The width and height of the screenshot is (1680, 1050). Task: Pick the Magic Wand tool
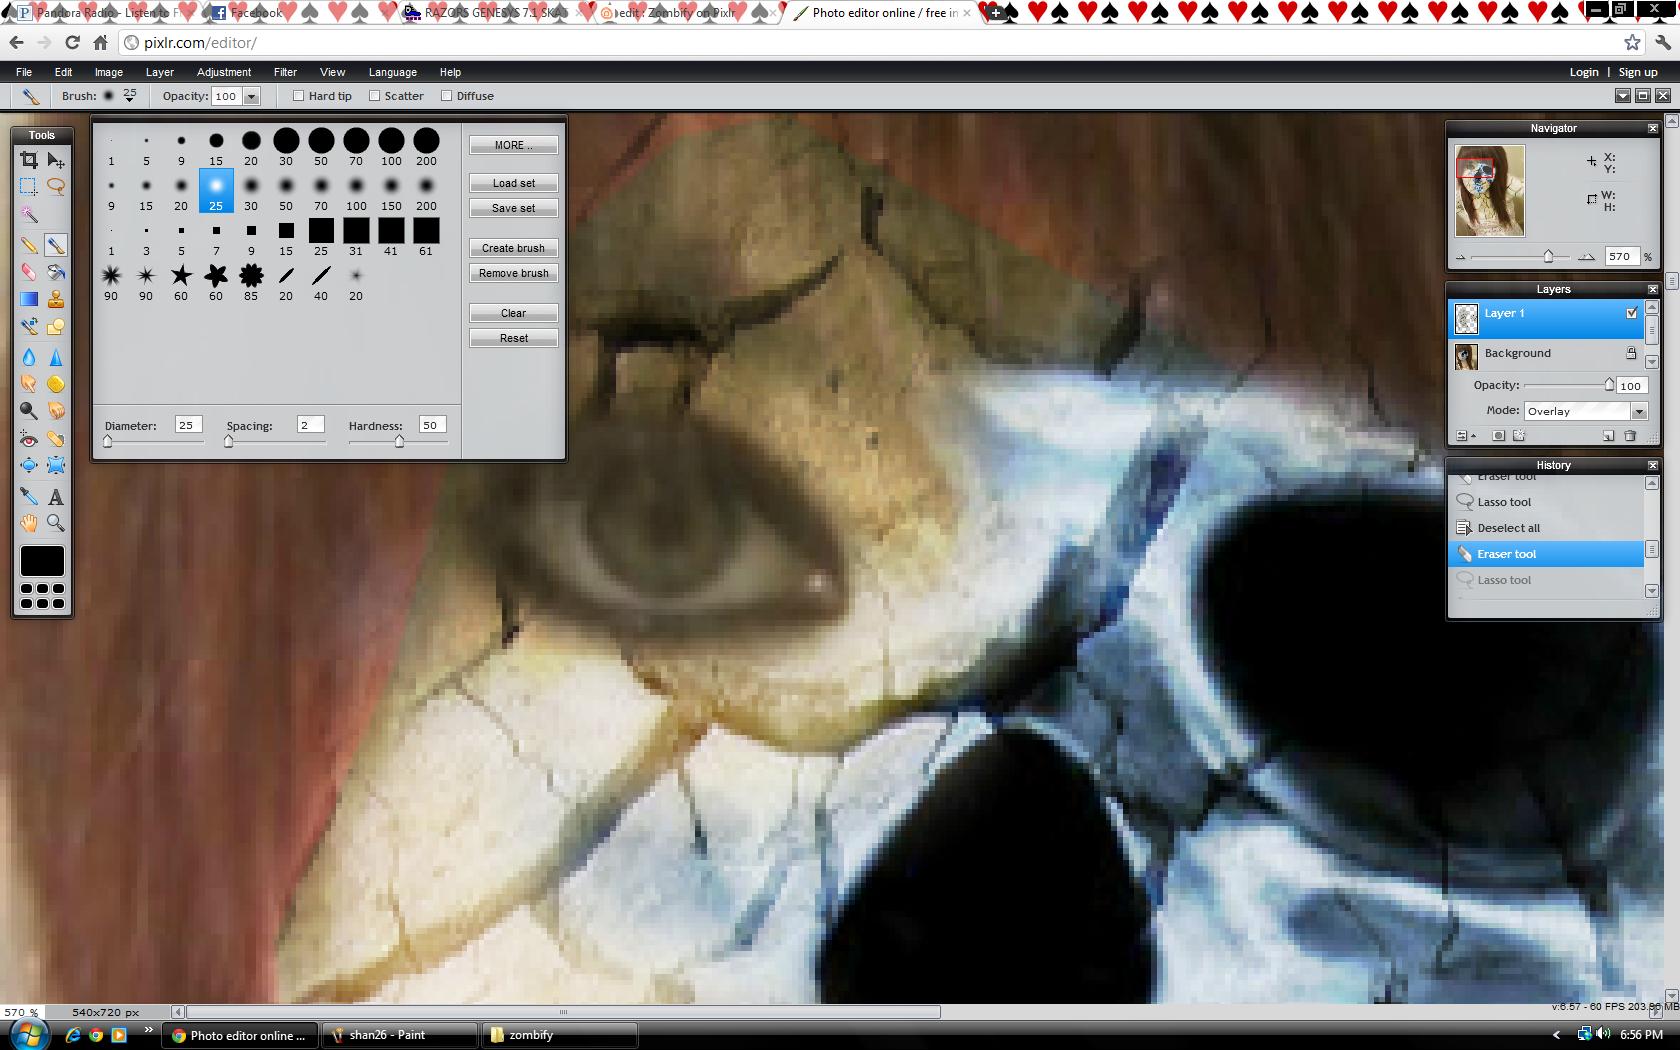coord(29,214)
